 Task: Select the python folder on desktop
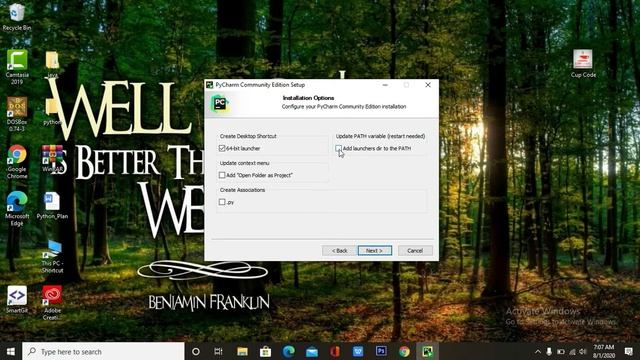52,111
